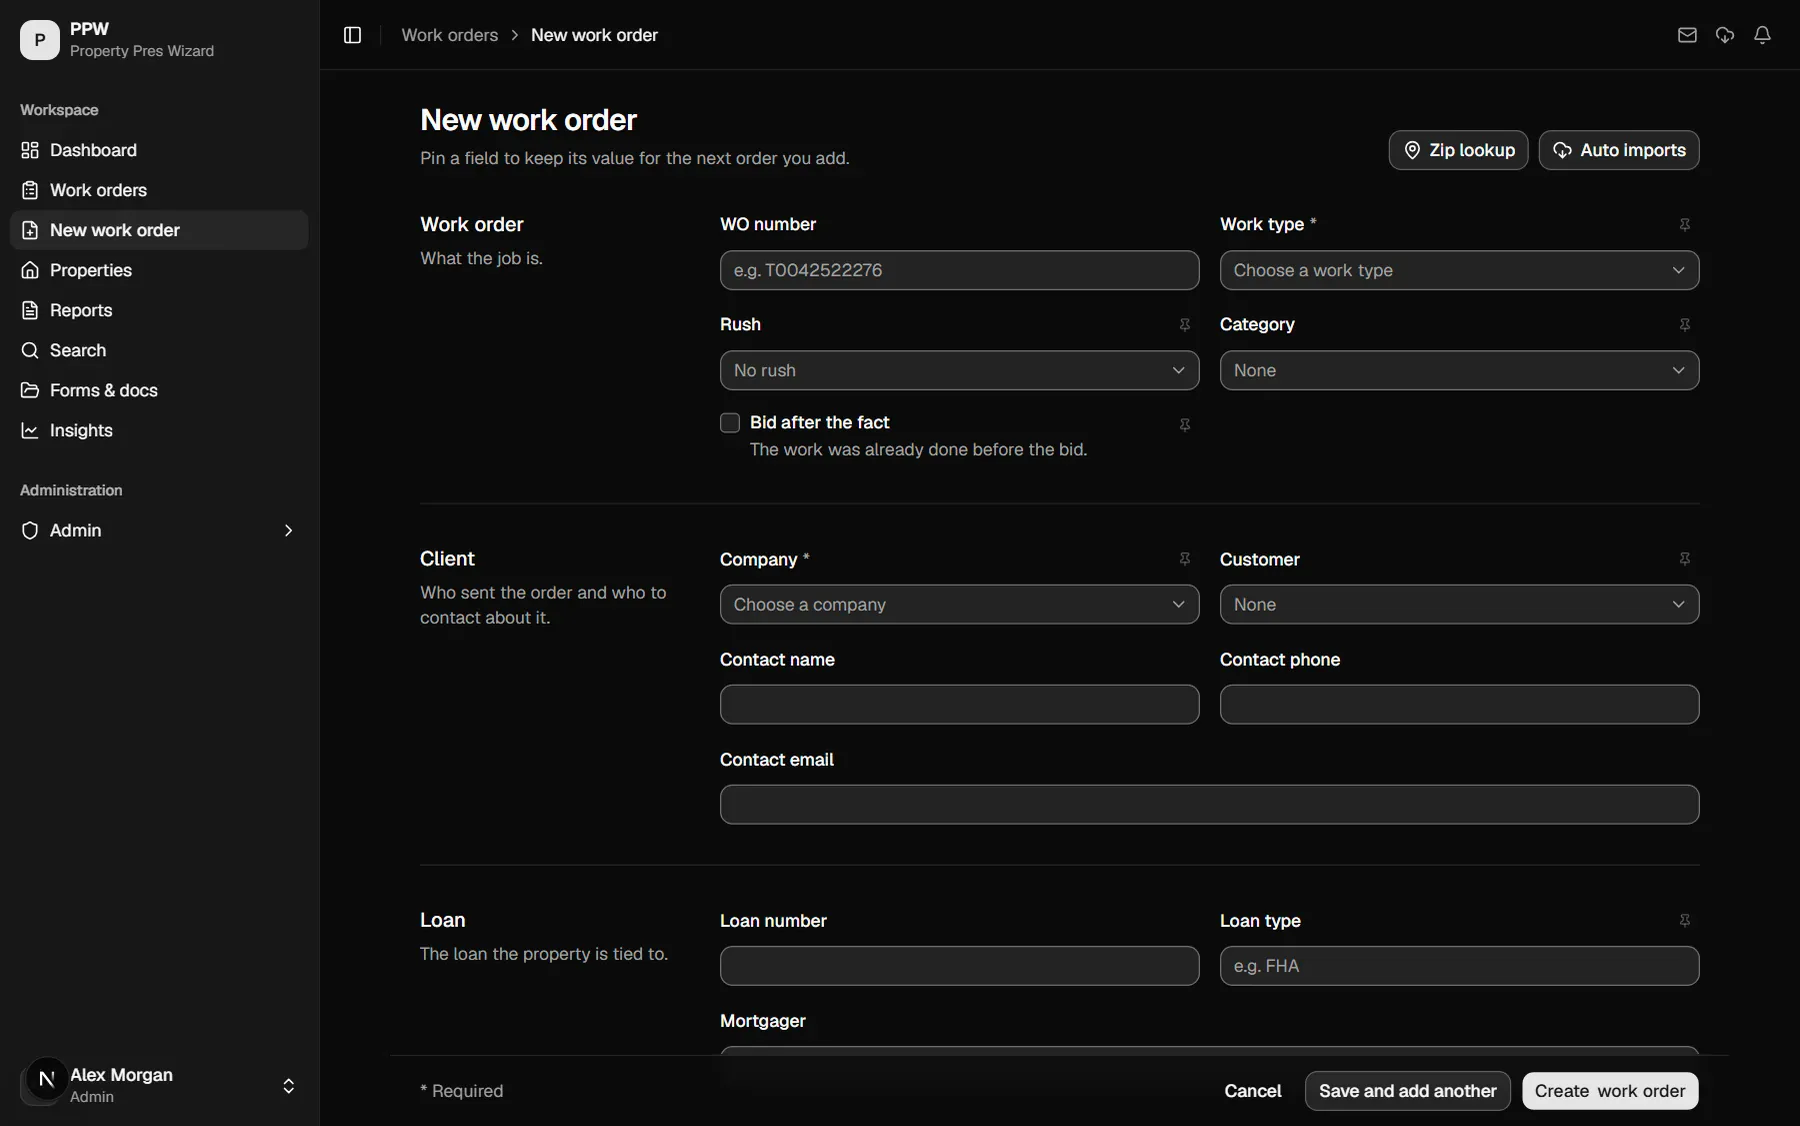1800x1126 pixels.
Task: Pin the Rush field
Action: (x=1185, y=325)
